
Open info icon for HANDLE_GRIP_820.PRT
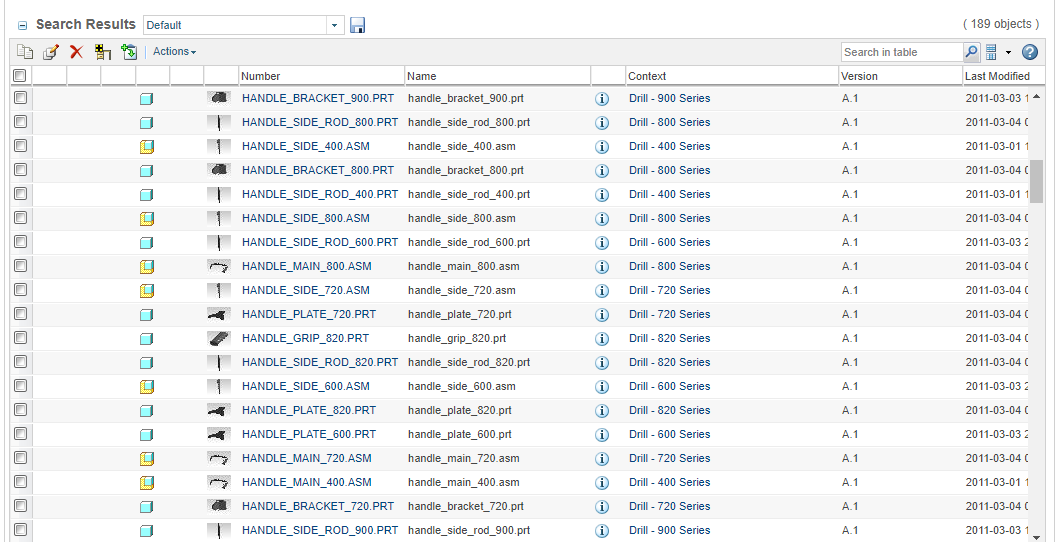(x=602, y=339)
